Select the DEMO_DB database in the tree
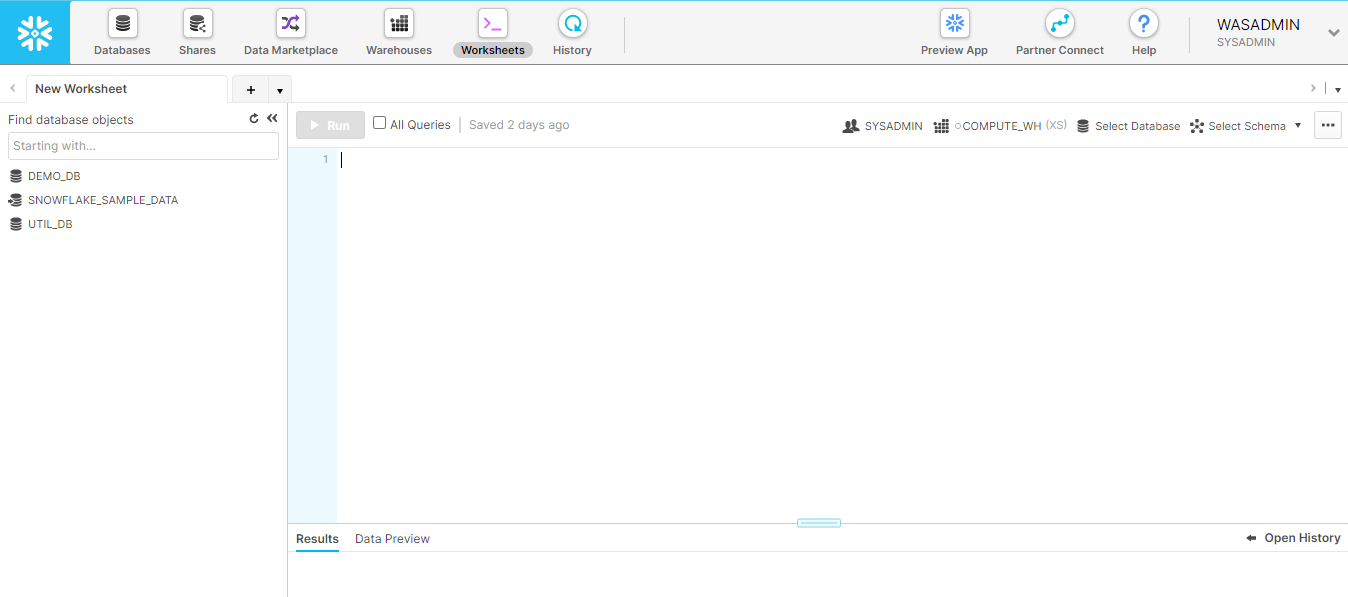 [x=54, y=176]
